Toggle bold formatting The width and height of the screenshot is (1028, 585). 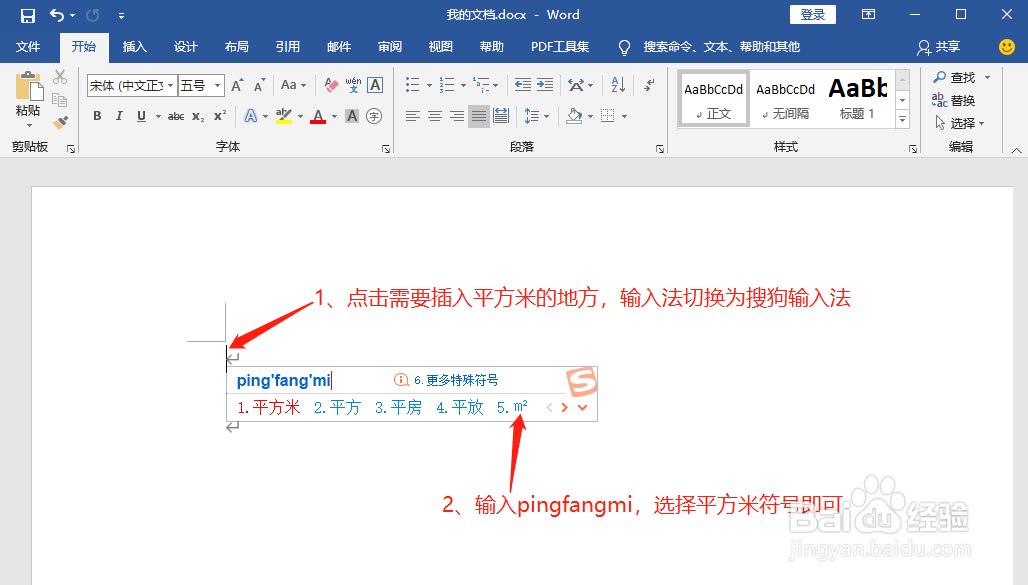[97, 116]
